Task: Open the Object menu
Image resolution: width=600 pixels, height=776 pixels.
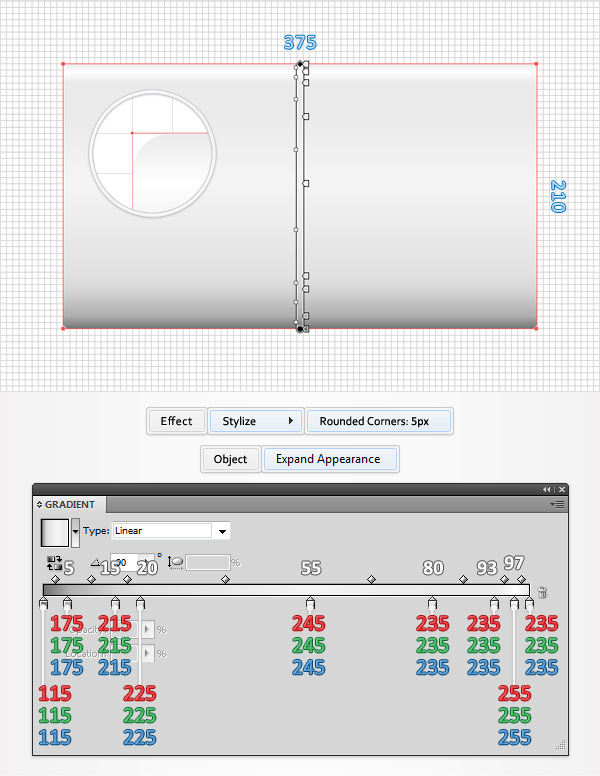Action: 230,459
